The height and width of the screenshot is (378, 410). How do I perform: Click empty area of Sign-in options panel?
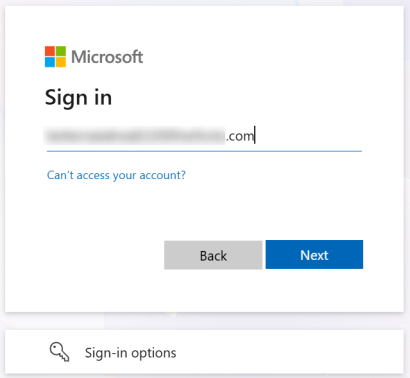click(287, 352)
